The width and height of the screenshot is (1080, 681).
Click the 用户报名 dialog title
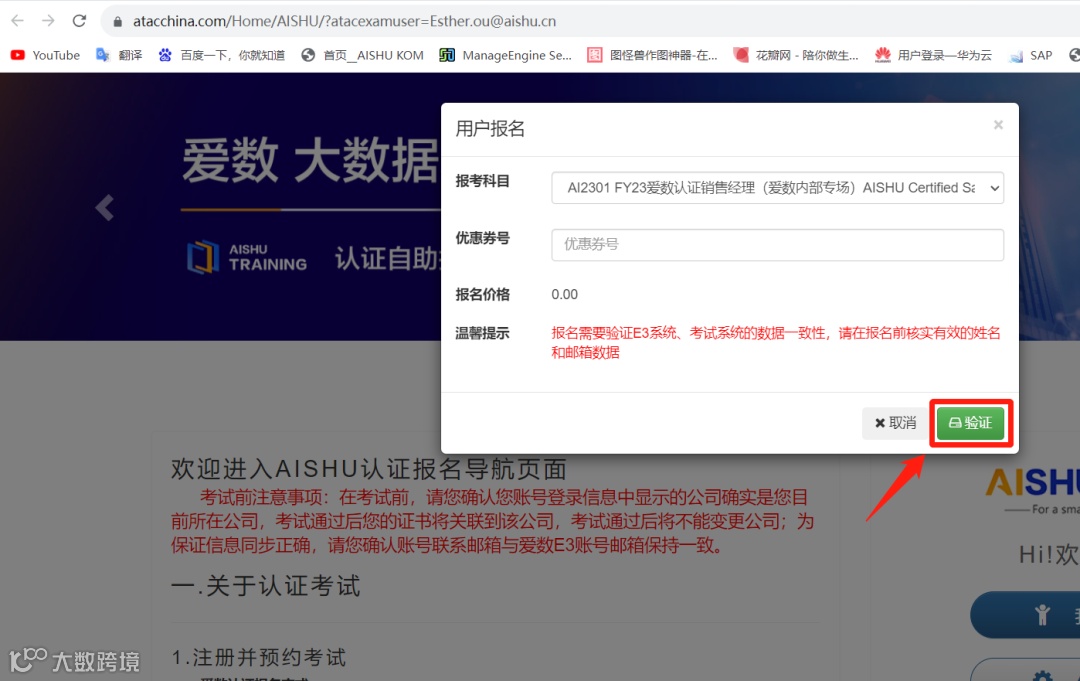(490, 129)
